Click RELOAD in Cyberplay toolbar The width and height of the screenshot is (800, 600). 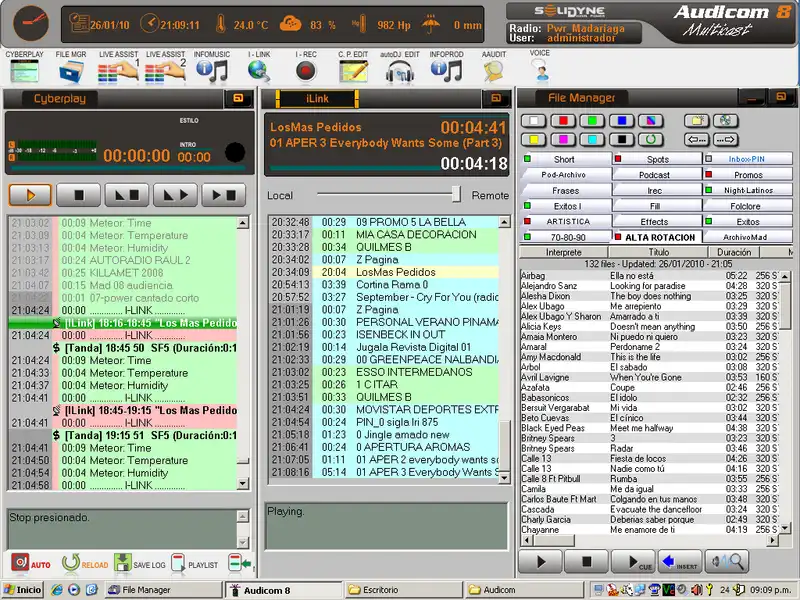point(84,563)
